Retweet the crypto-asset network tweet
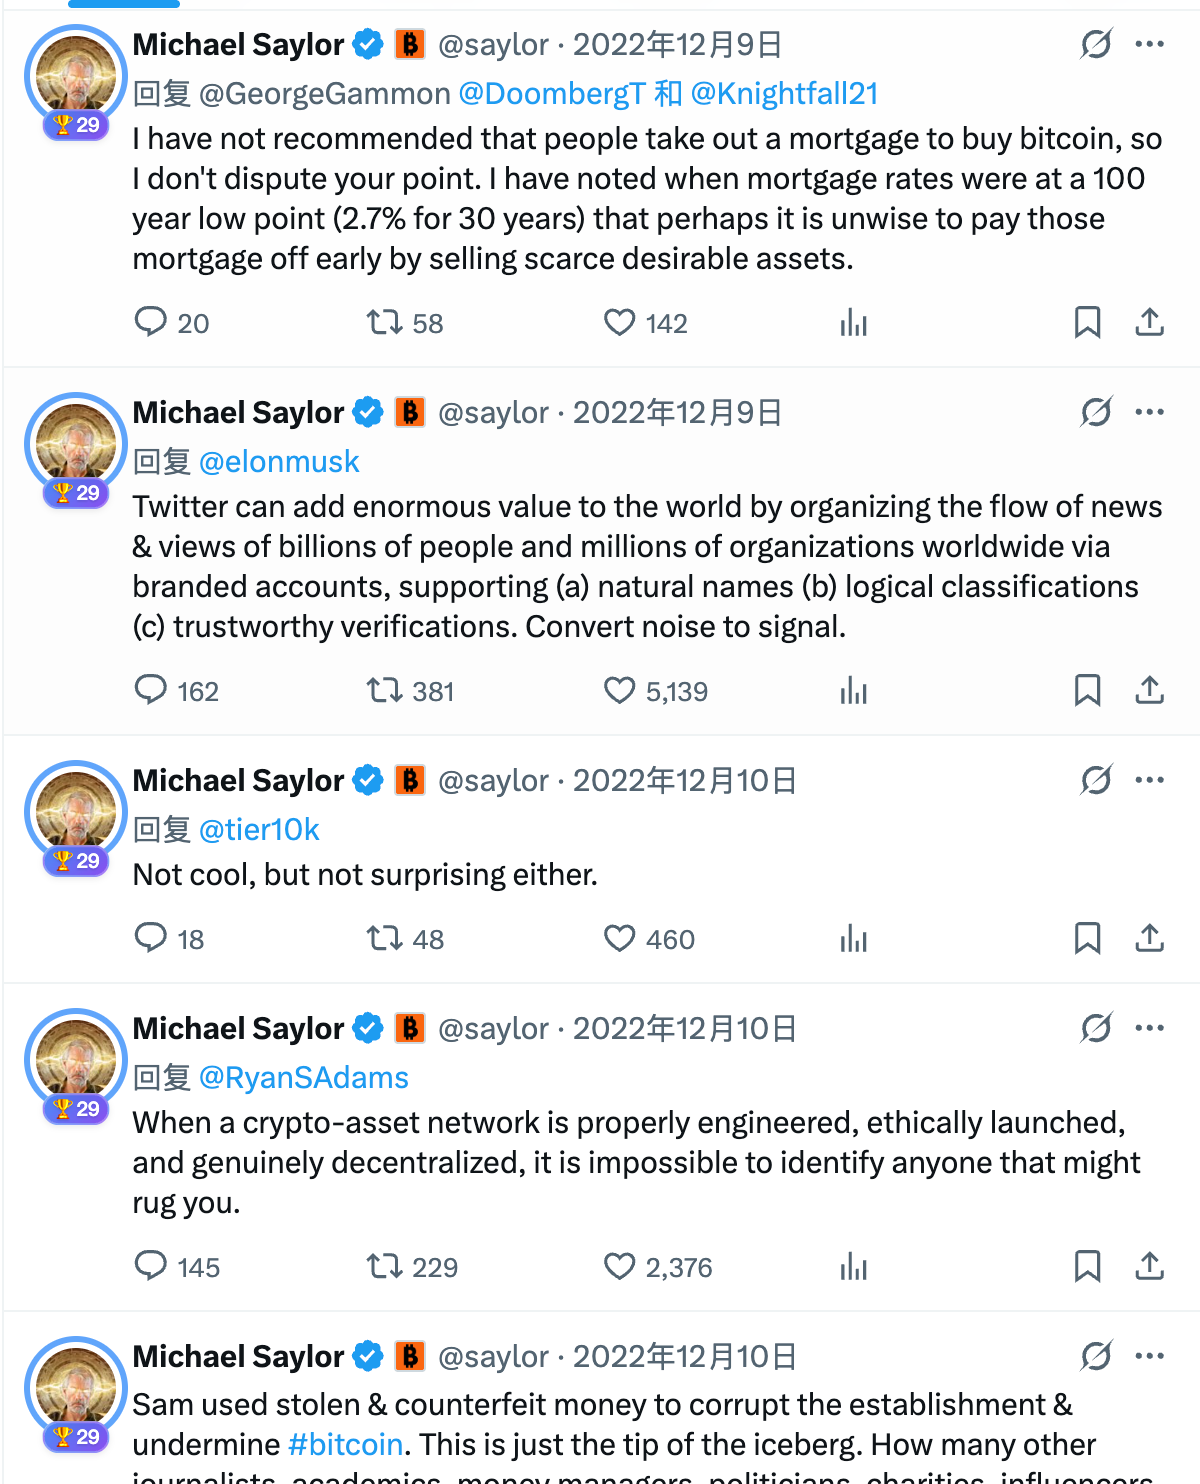Image resolution: width=1200 pixels, height=1484 pixels. click(384, 1266)
